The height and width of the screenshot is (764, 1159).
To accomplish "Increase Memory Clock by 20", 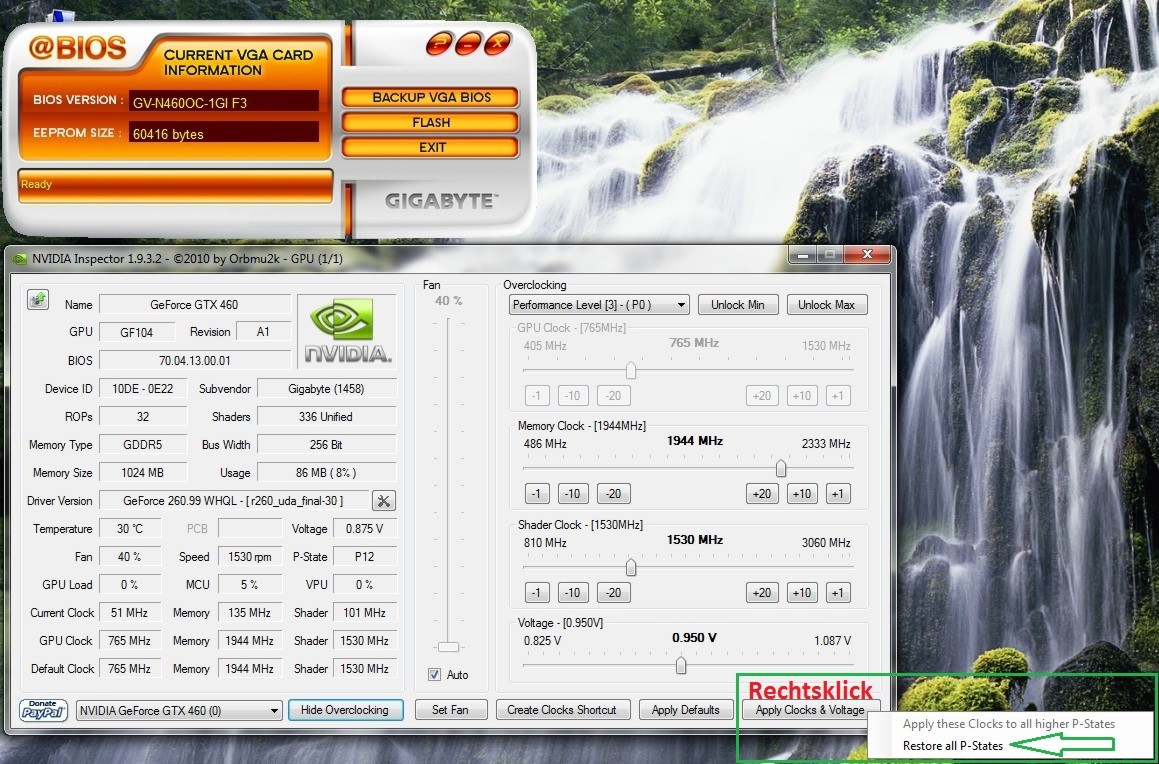I will 762,494.
